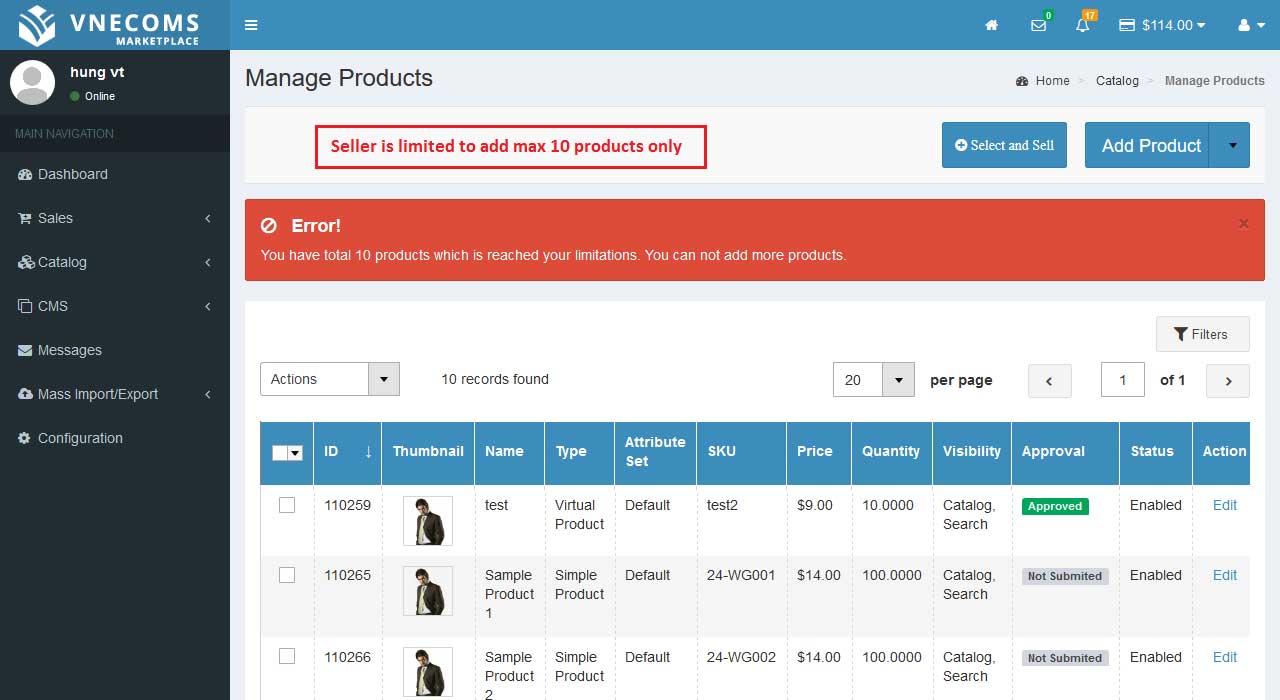Click the Select and Sell button
The height and width of the screenshot is (700, 1280).
[x=1004, y=145]
